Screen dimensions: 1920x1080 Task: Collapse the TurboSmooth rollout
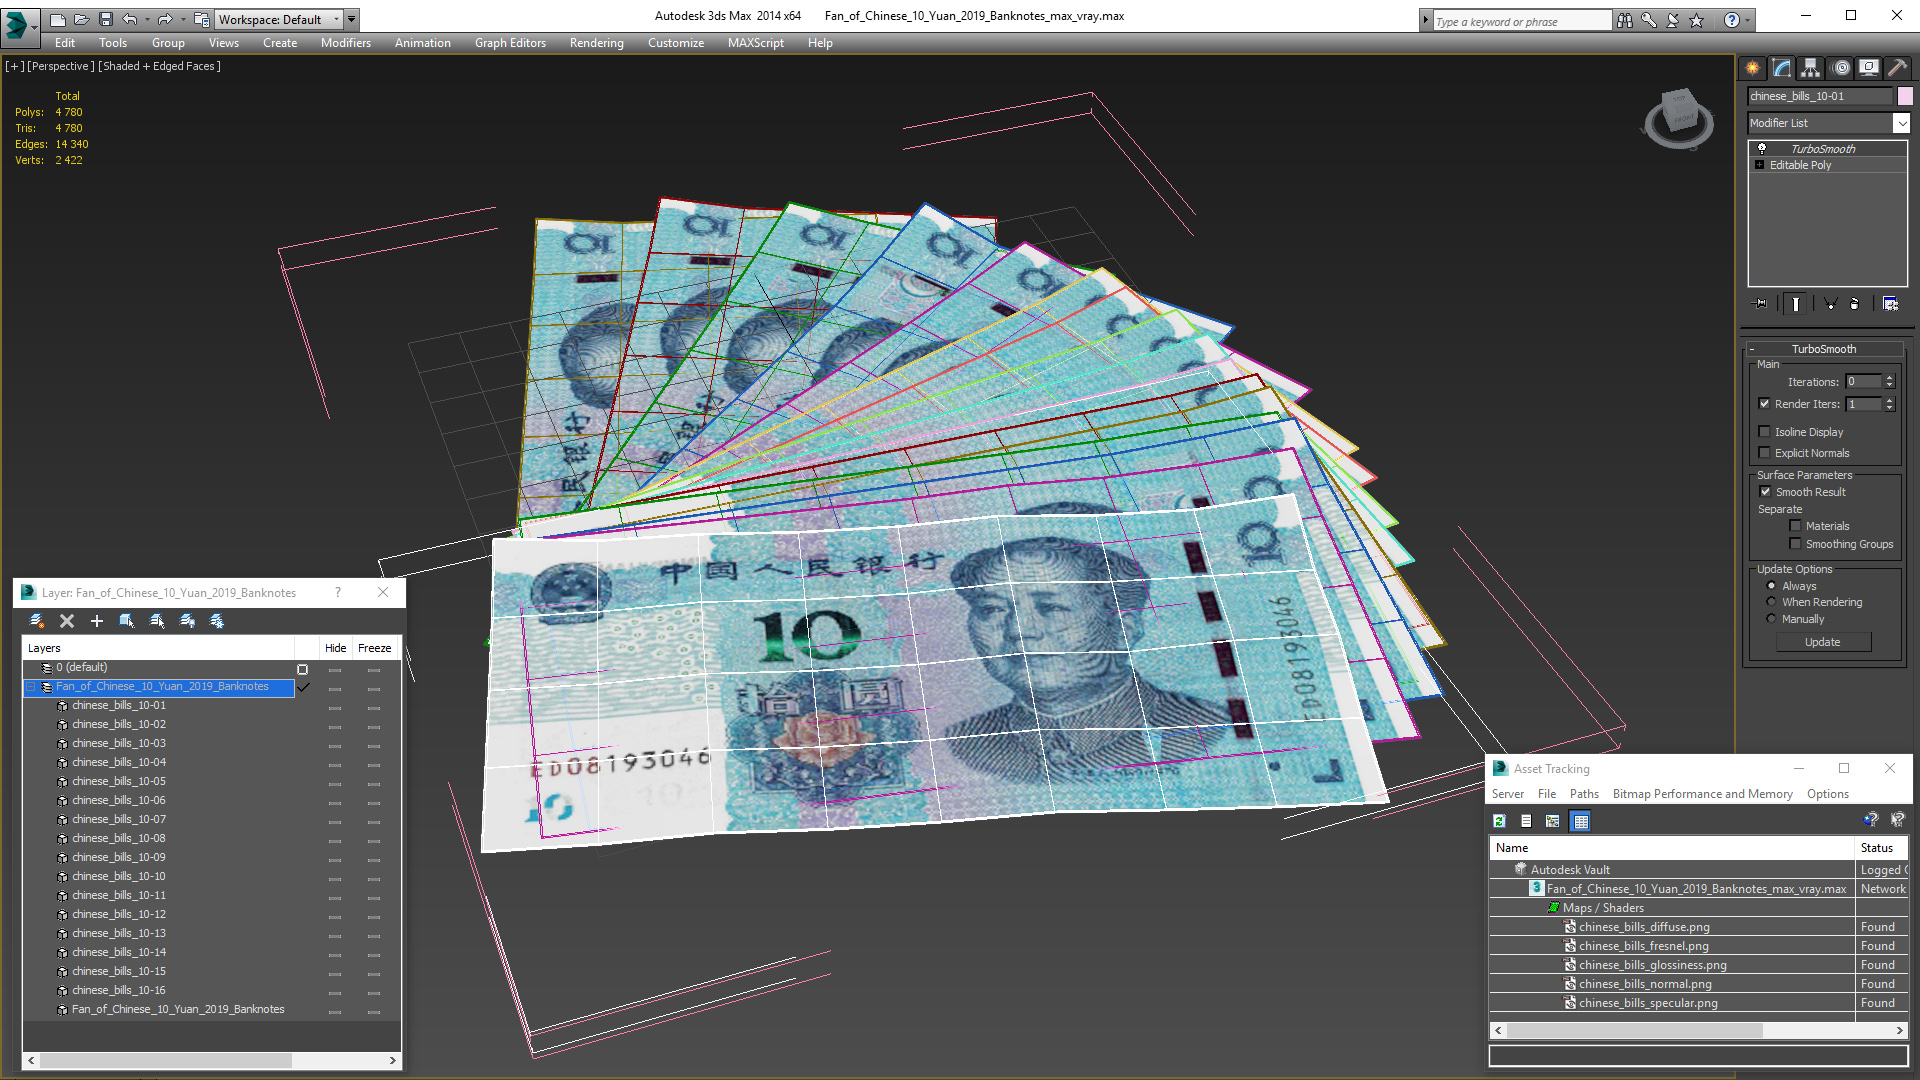1752,349
